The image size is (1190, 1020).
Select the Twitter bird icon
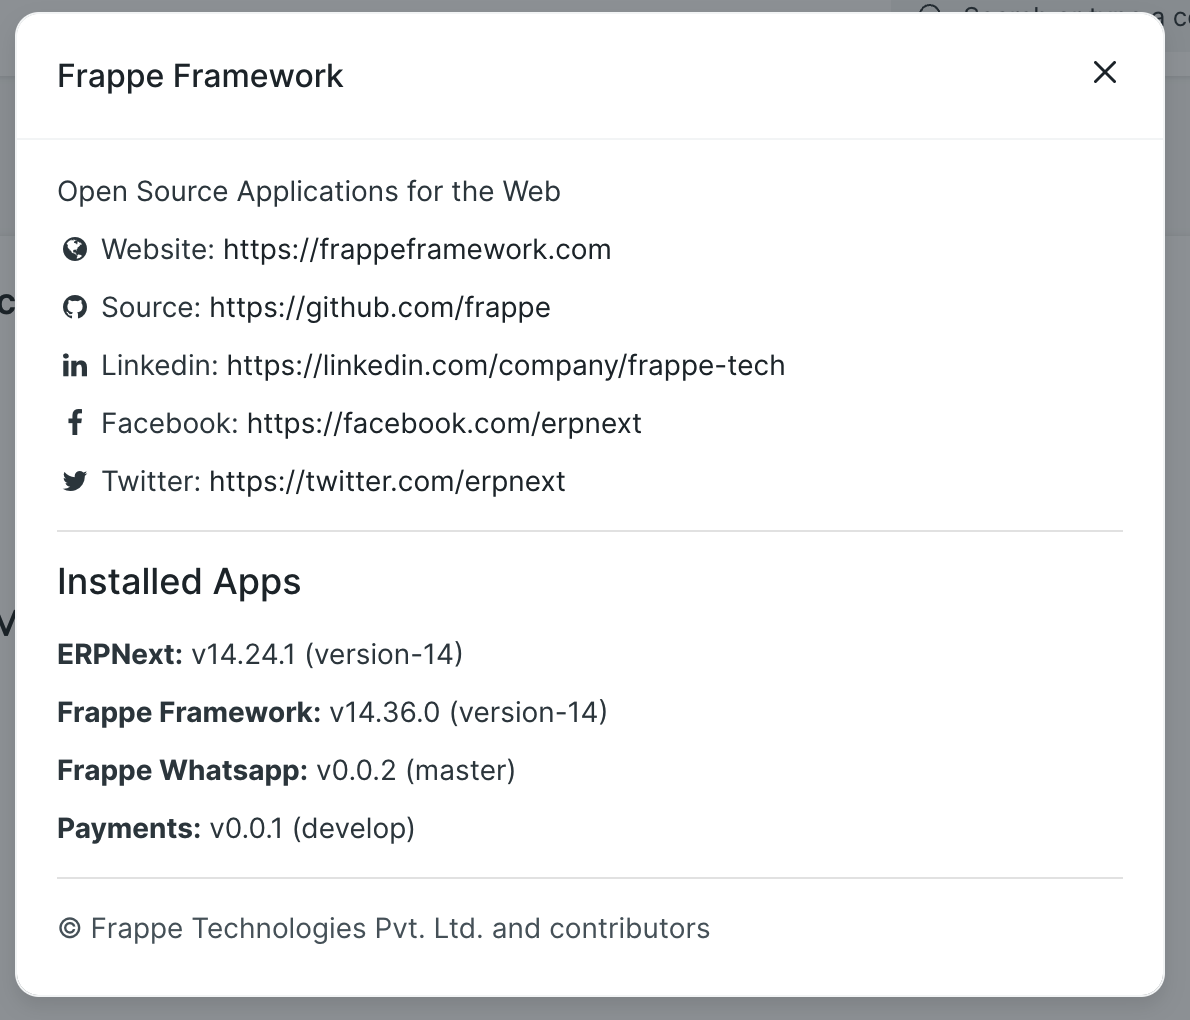click(75, 480)
